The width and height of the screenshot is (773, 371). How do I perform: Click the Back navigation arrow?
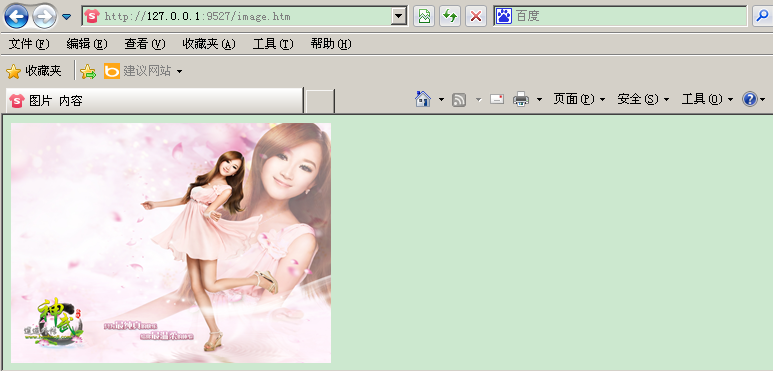16,17
